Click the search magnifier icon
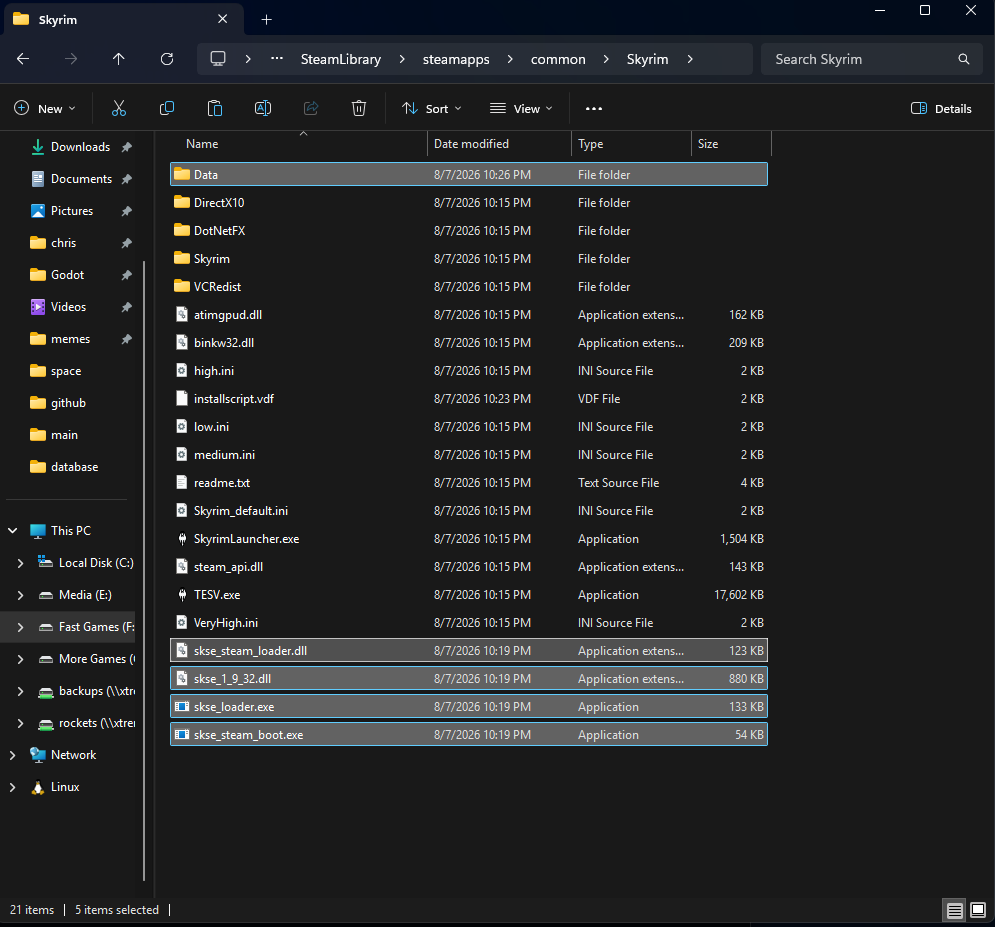 (x=963, y=59)
